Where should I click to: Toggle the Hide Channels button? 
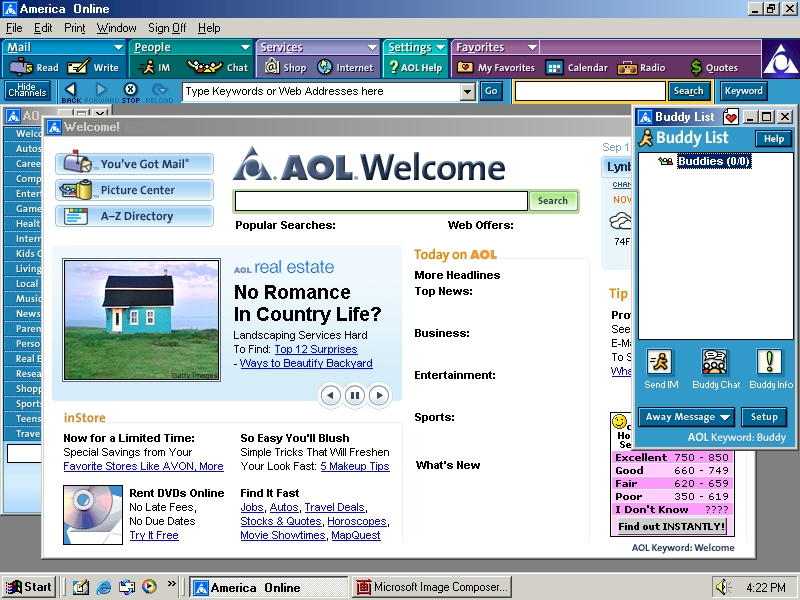(27, 91)
